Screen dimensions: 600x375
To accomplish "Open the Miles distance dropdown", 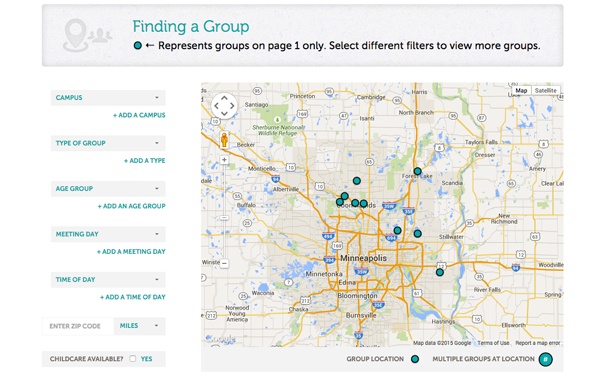I will [139, 326].
